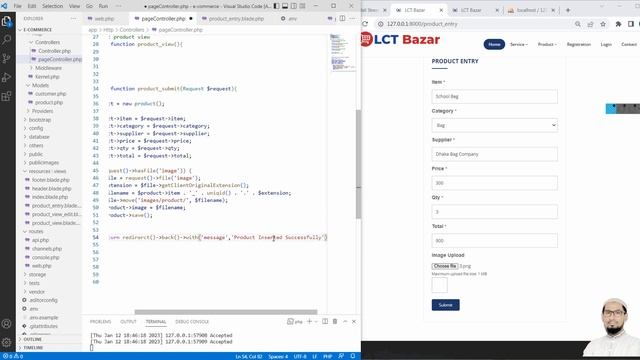Open the Selection menu
The height and width of the screenshot is (360, 640).
tap(53, 6)
